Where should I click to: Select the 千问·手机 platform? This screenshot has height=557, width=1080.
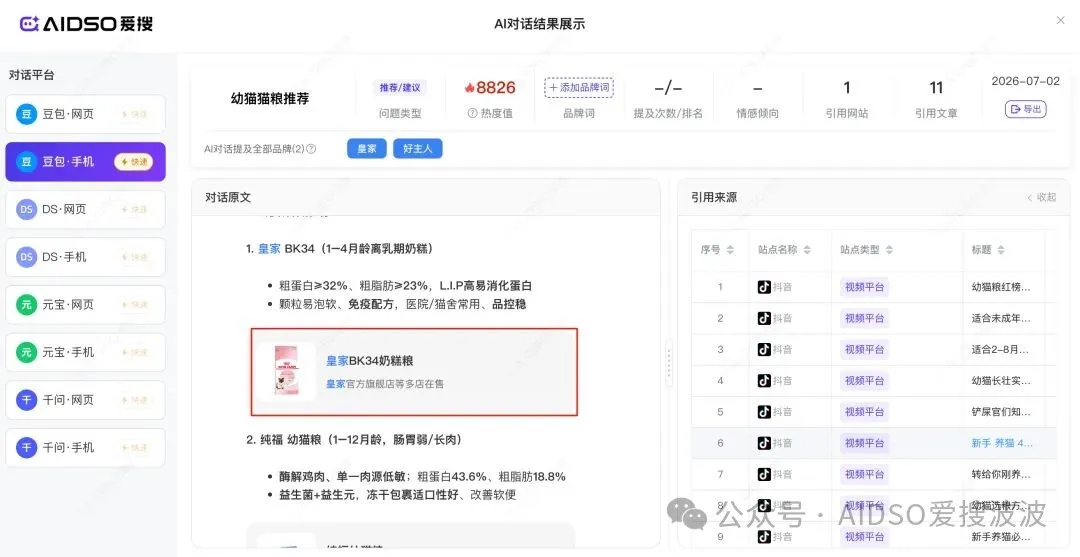click(x=85, y=447)
